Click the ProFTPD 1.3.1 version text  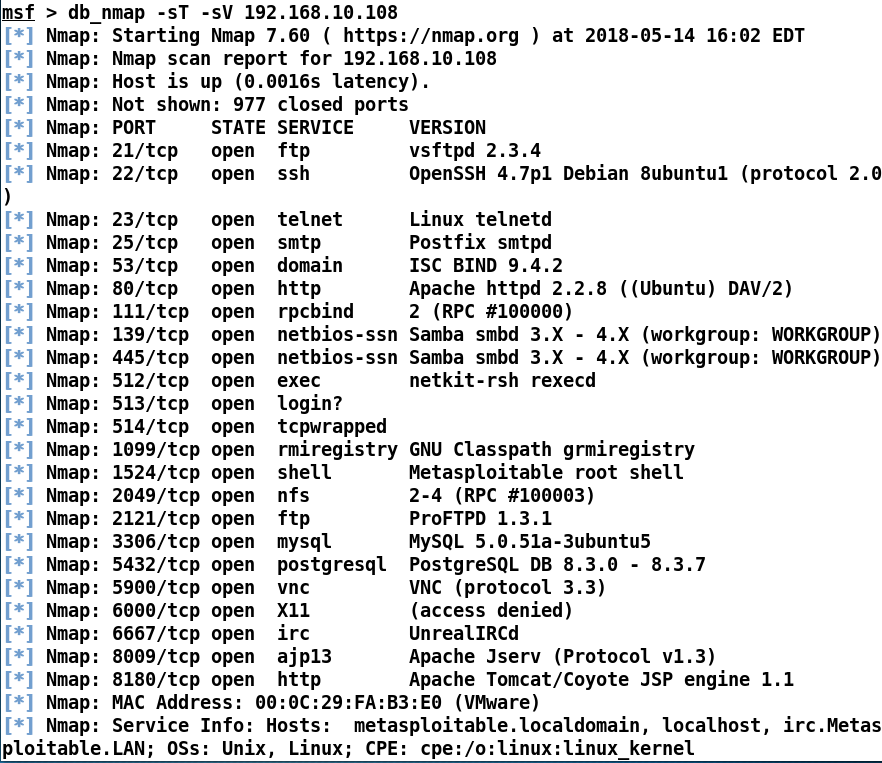[x=480, y=519]
